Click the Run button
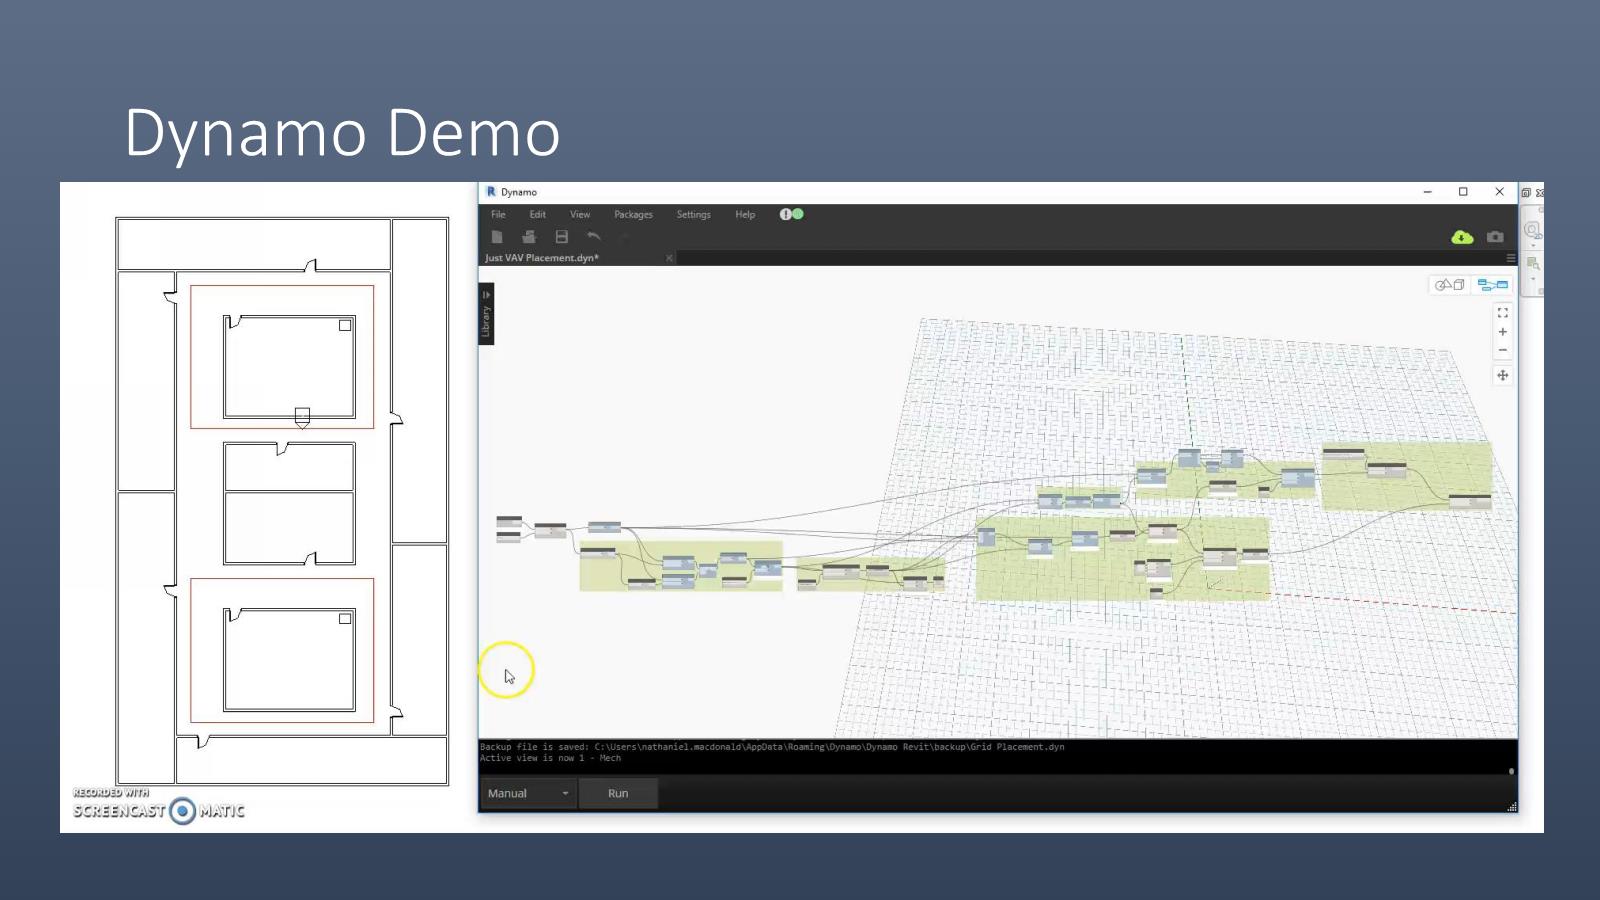The height and width of the screenshot is (900, 1600). tap(618, 793)
